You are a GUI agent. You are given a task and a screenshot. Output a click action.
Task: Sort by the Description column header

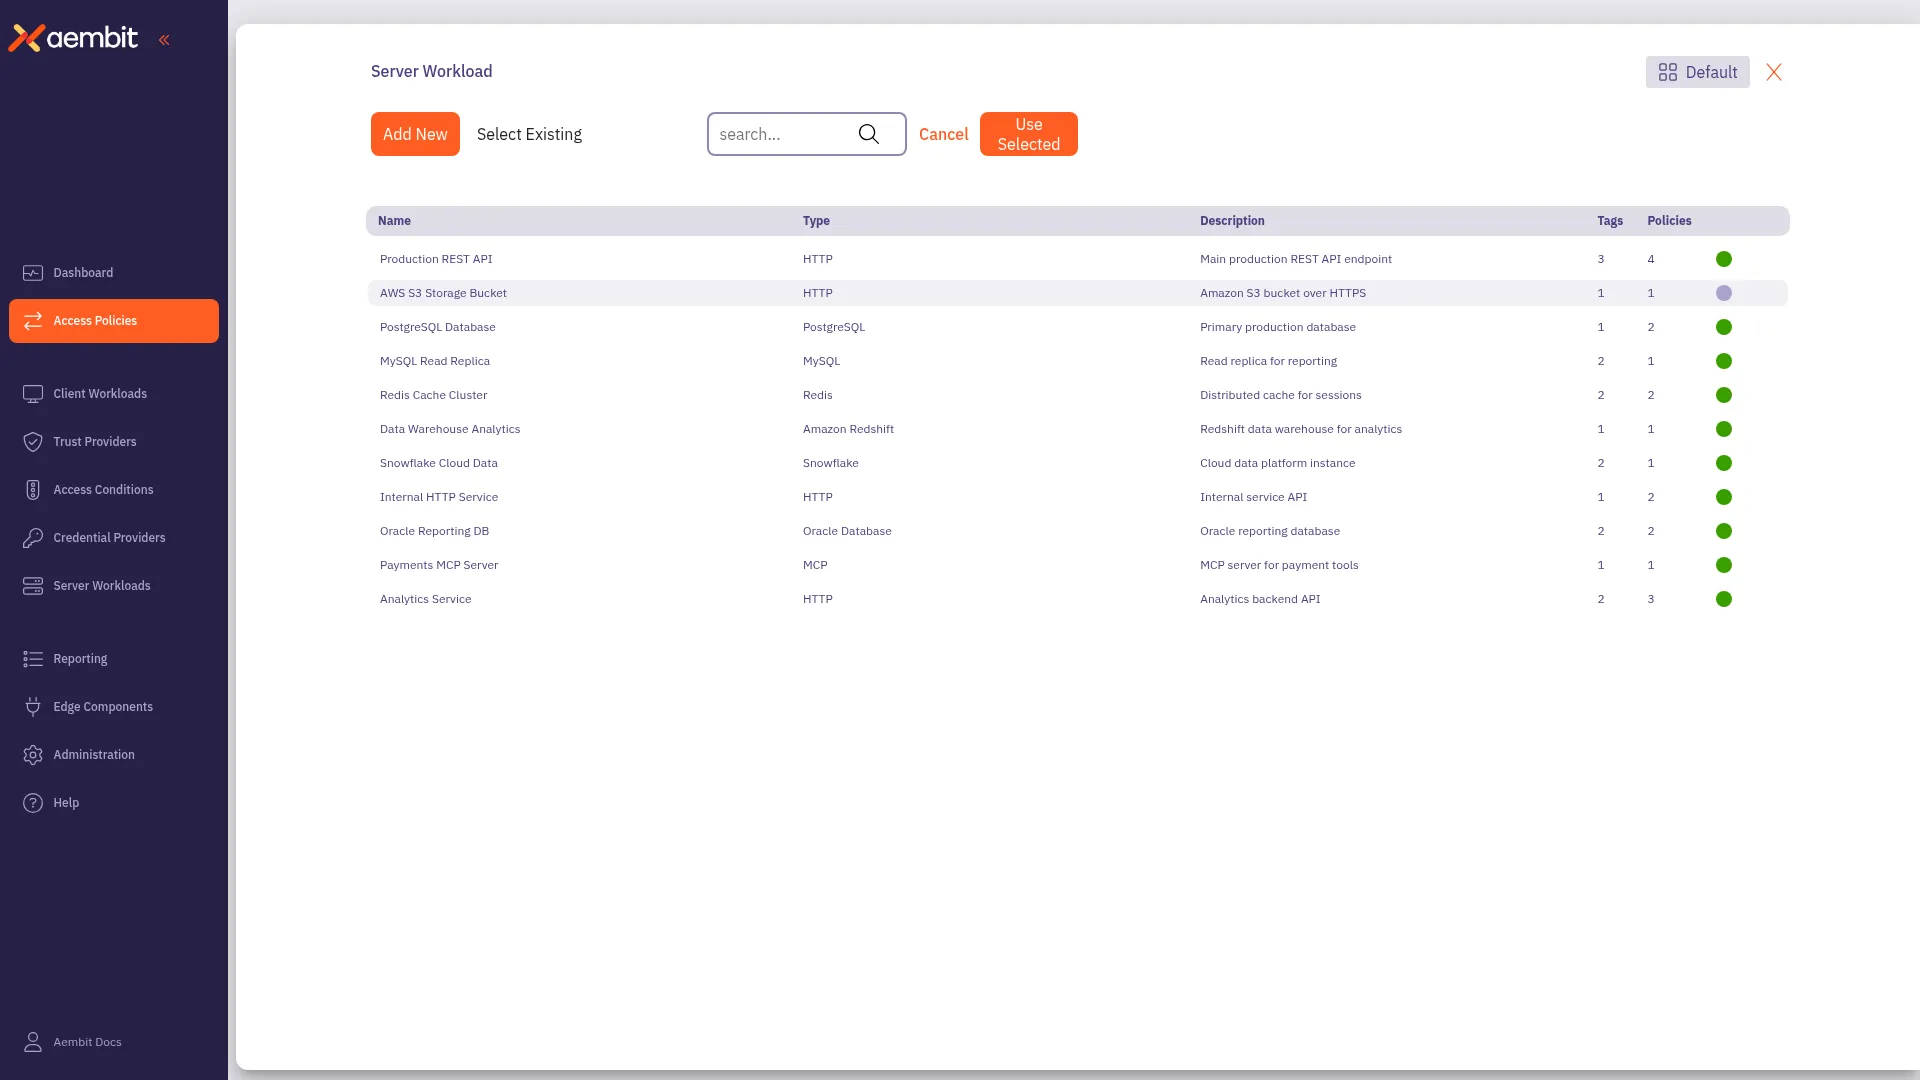[x=1232, y=221]
